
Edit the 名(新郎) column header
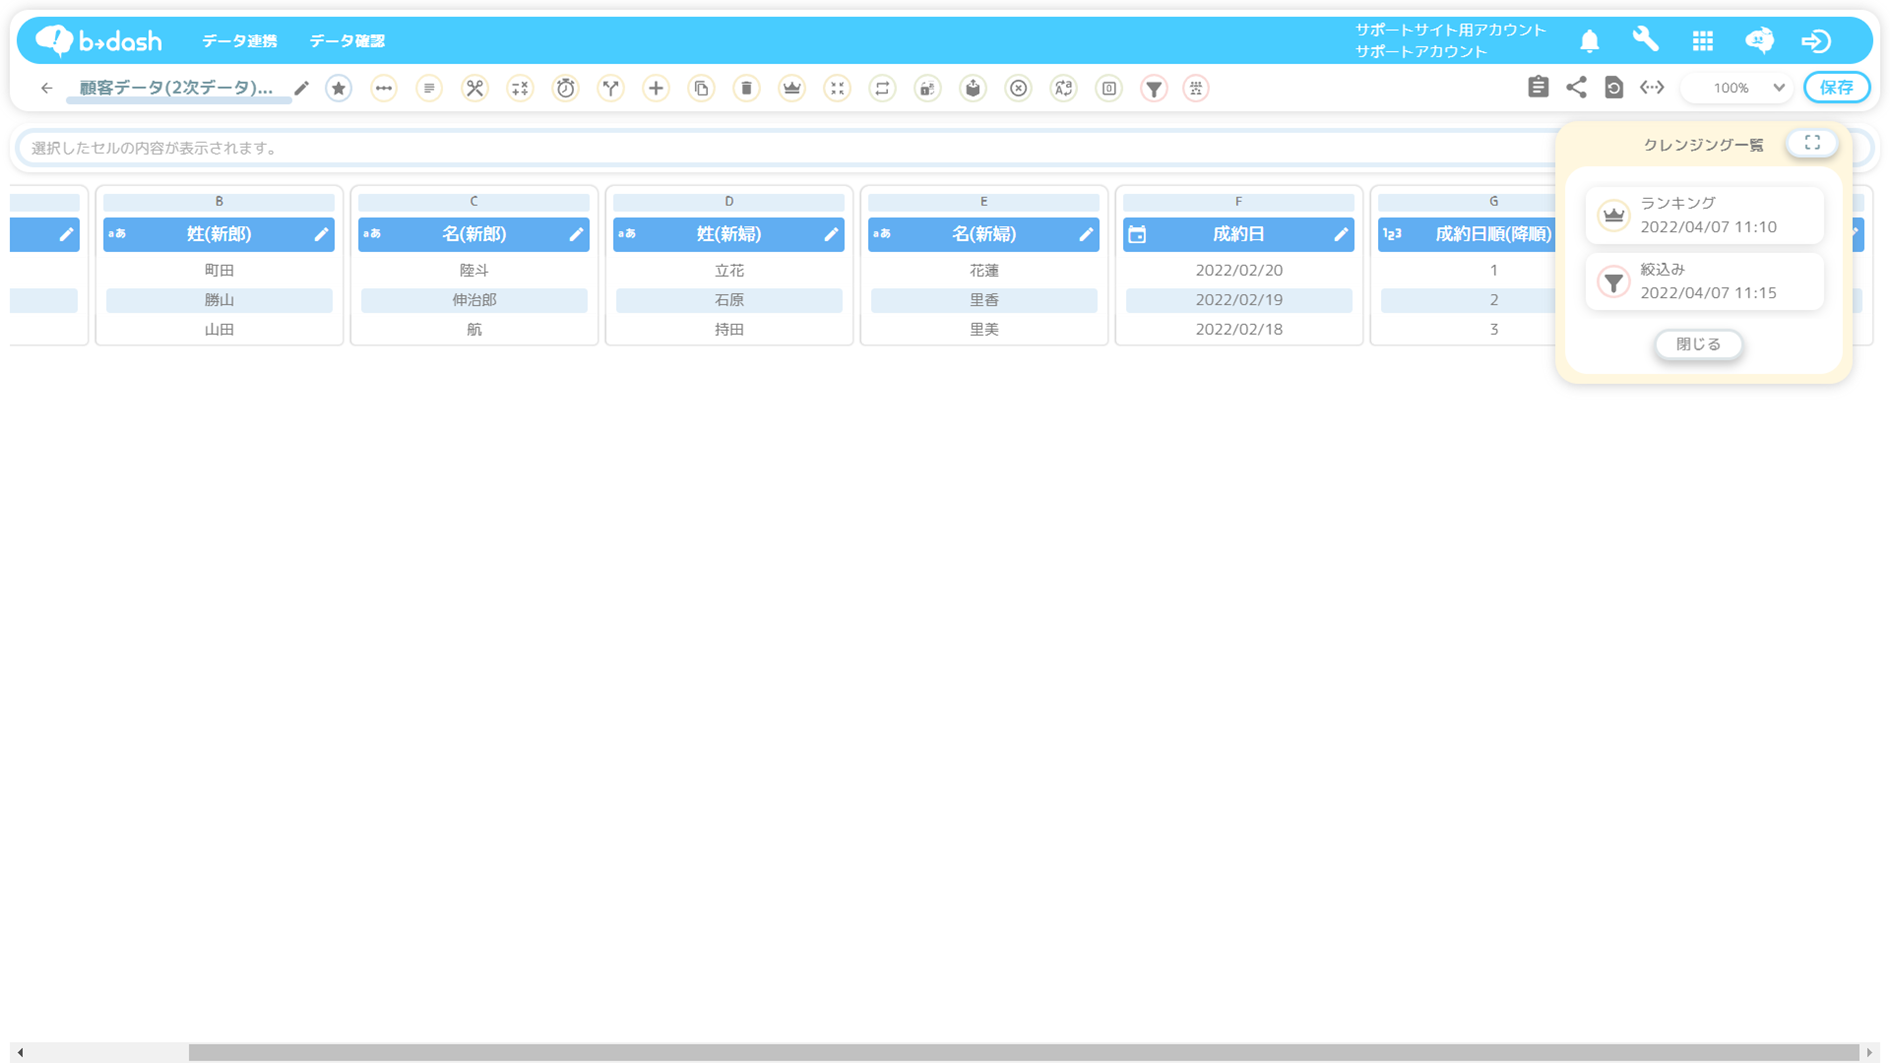click(x=576, y=234)
